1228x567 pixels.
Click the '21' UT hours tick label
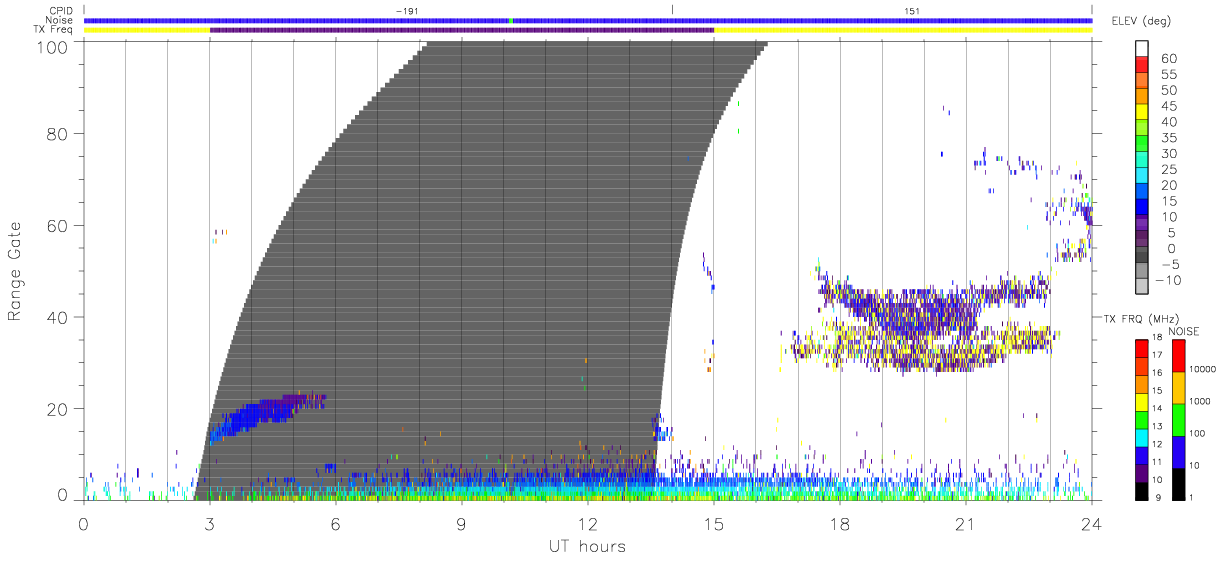[966, 523]
